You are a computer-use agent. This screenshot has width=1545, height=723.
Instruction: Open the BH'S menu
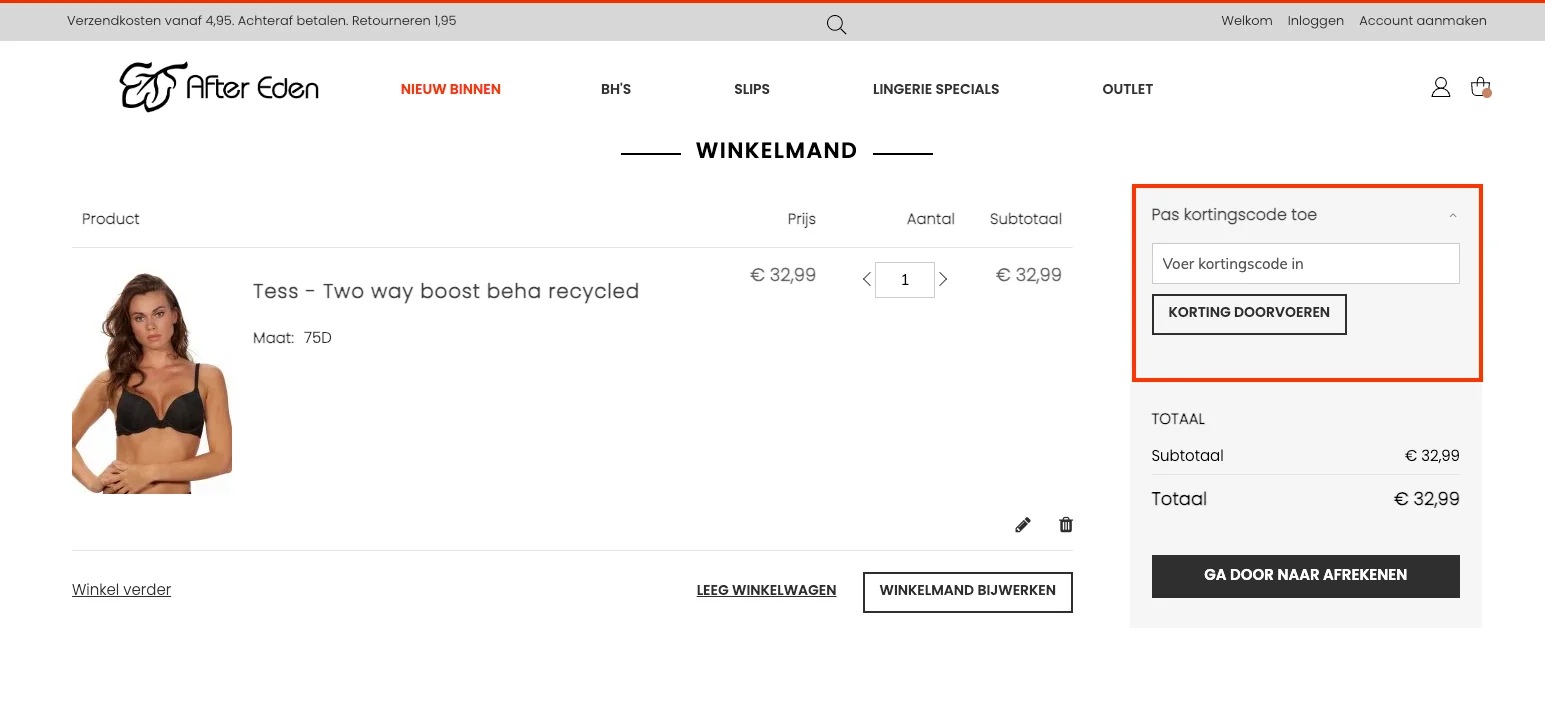pyautogui.click(x=616, y=89)
